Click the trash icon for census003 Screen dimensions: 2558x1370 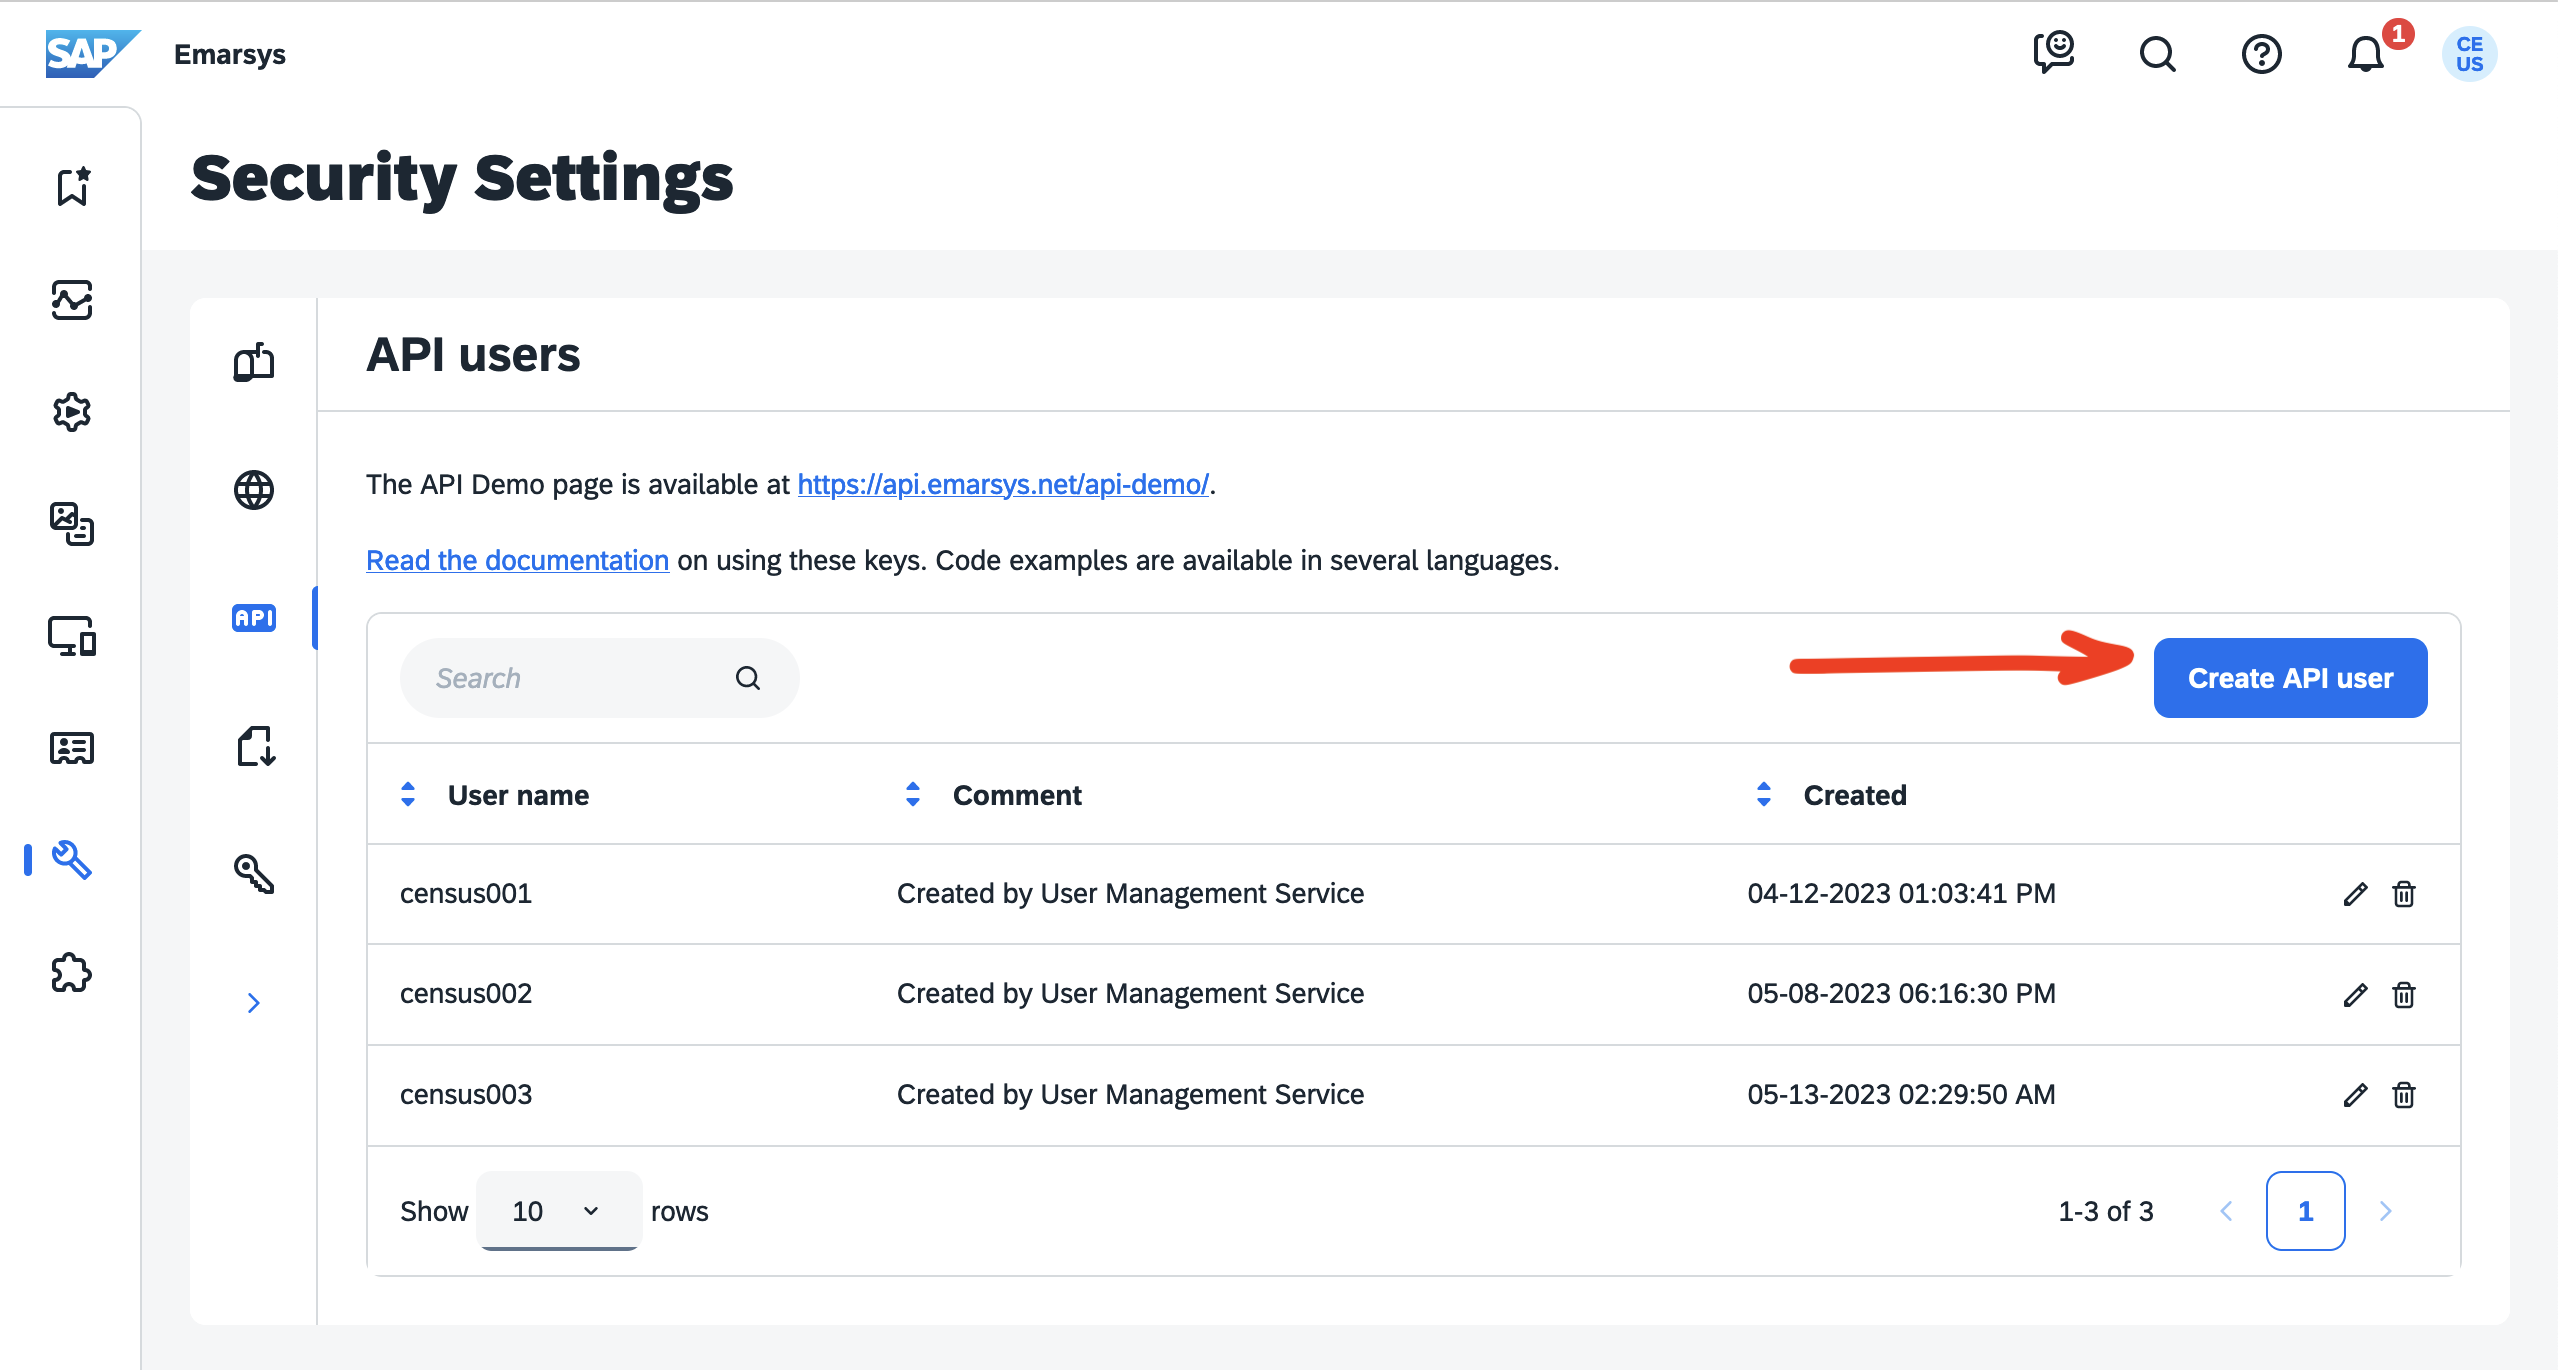tap(2403, 1095)
